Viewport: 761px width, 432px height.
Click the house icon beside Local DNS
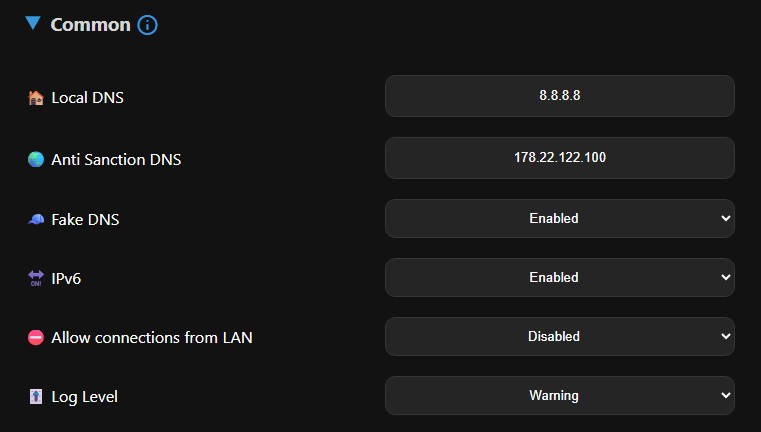click(x=36, y=98)
